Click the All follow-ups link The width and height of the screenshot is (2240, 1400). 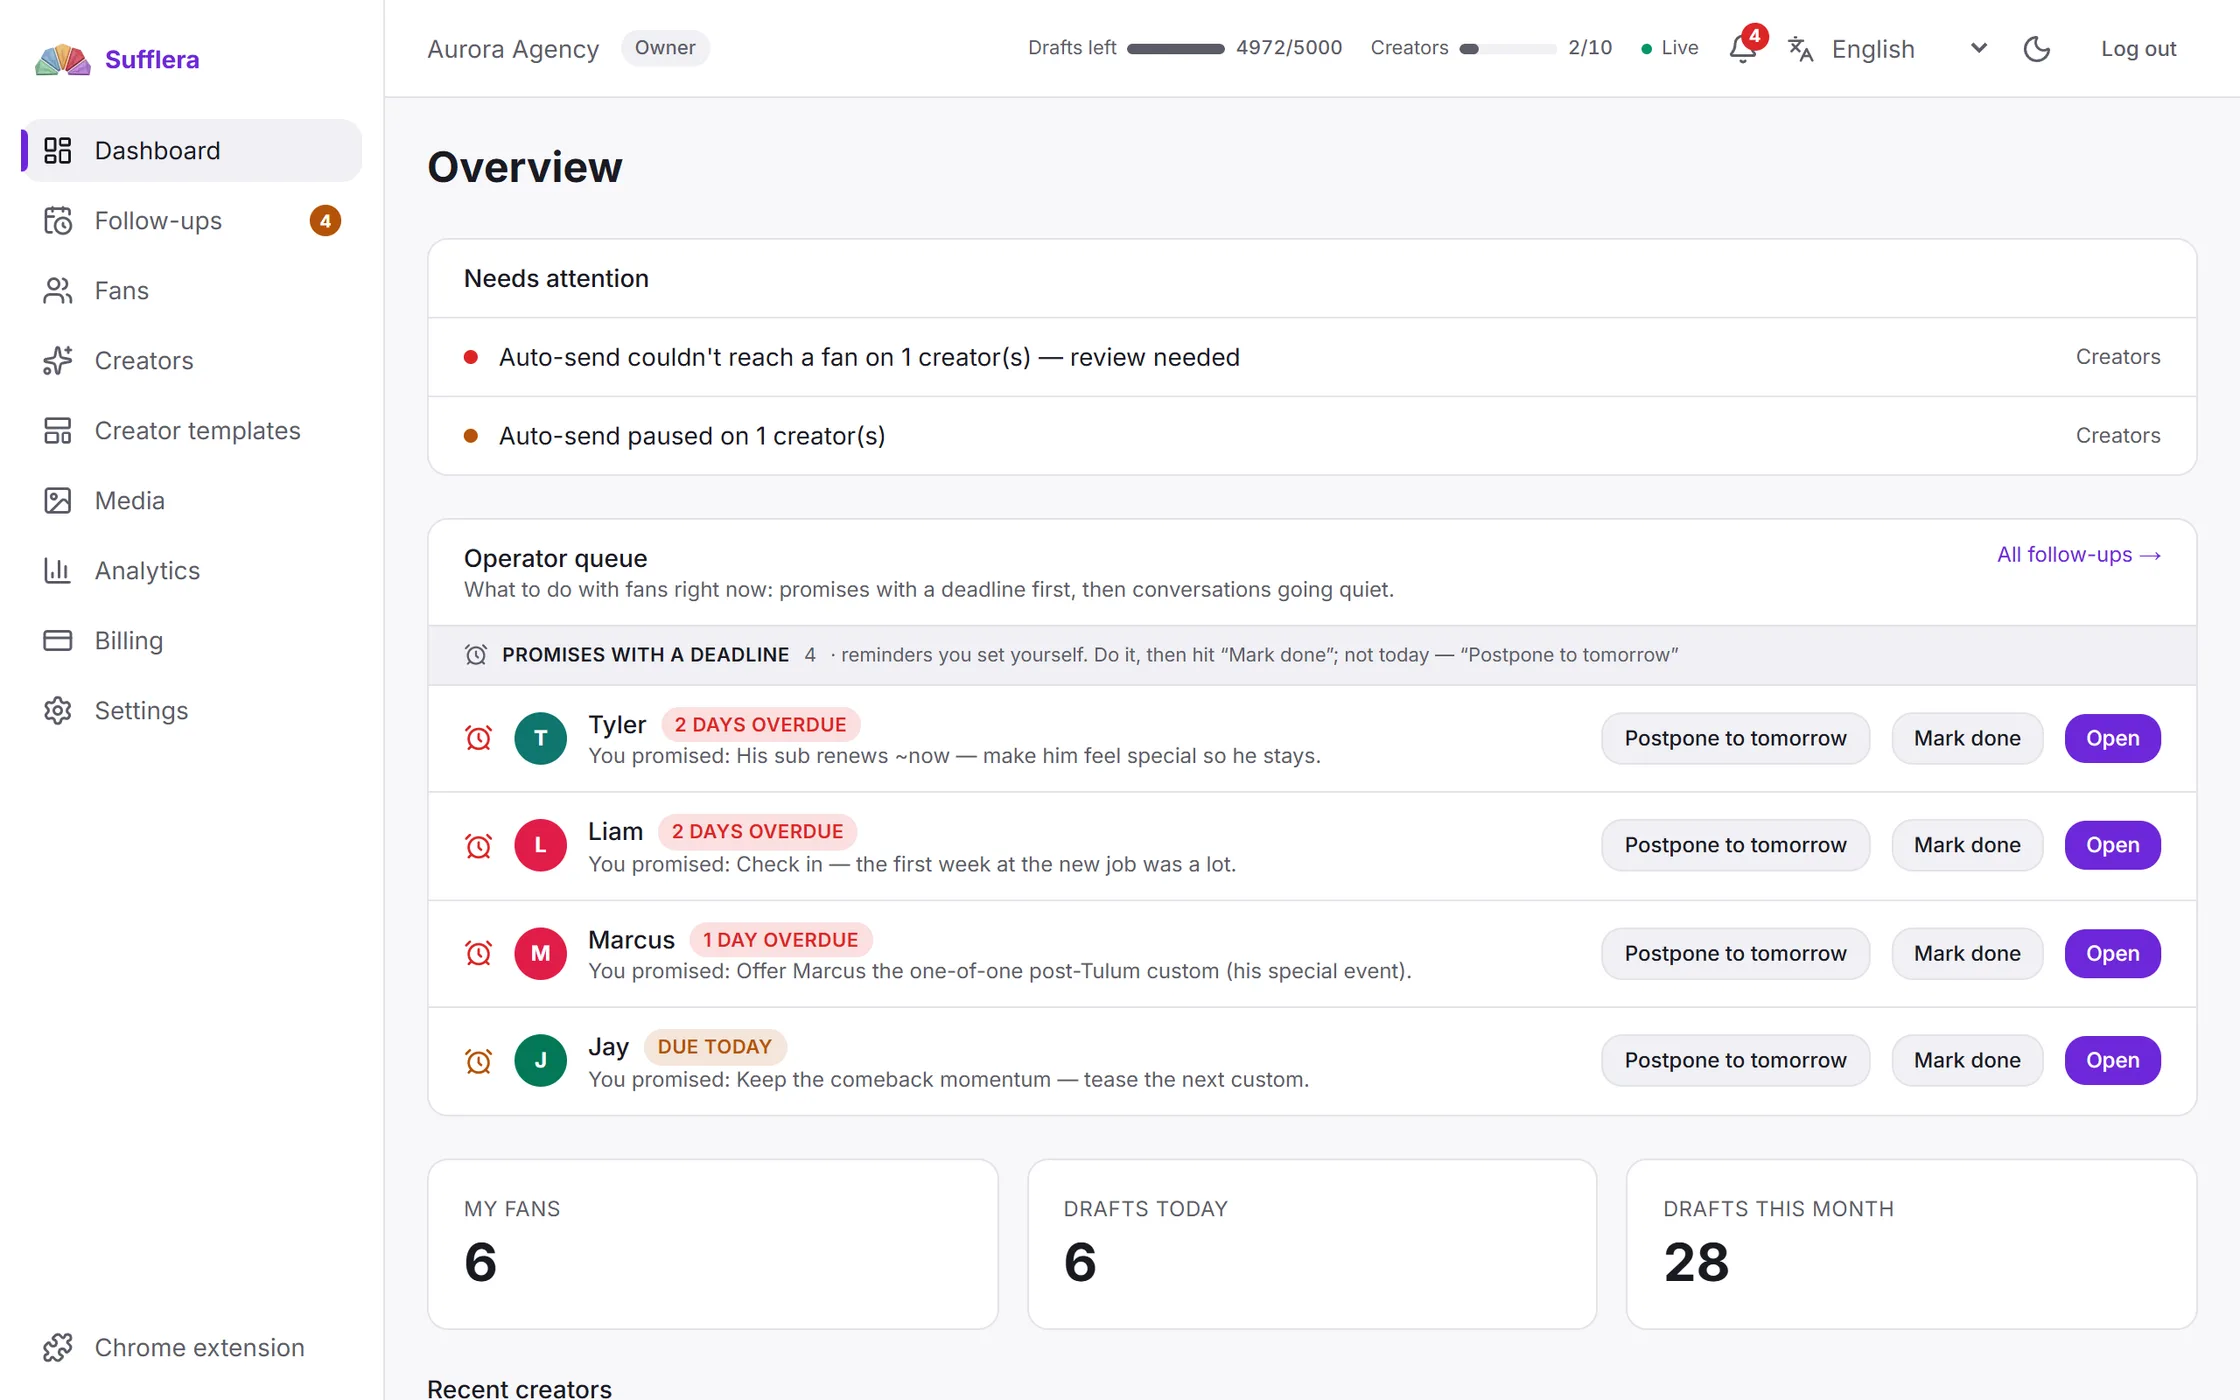tap(2079, 554)
